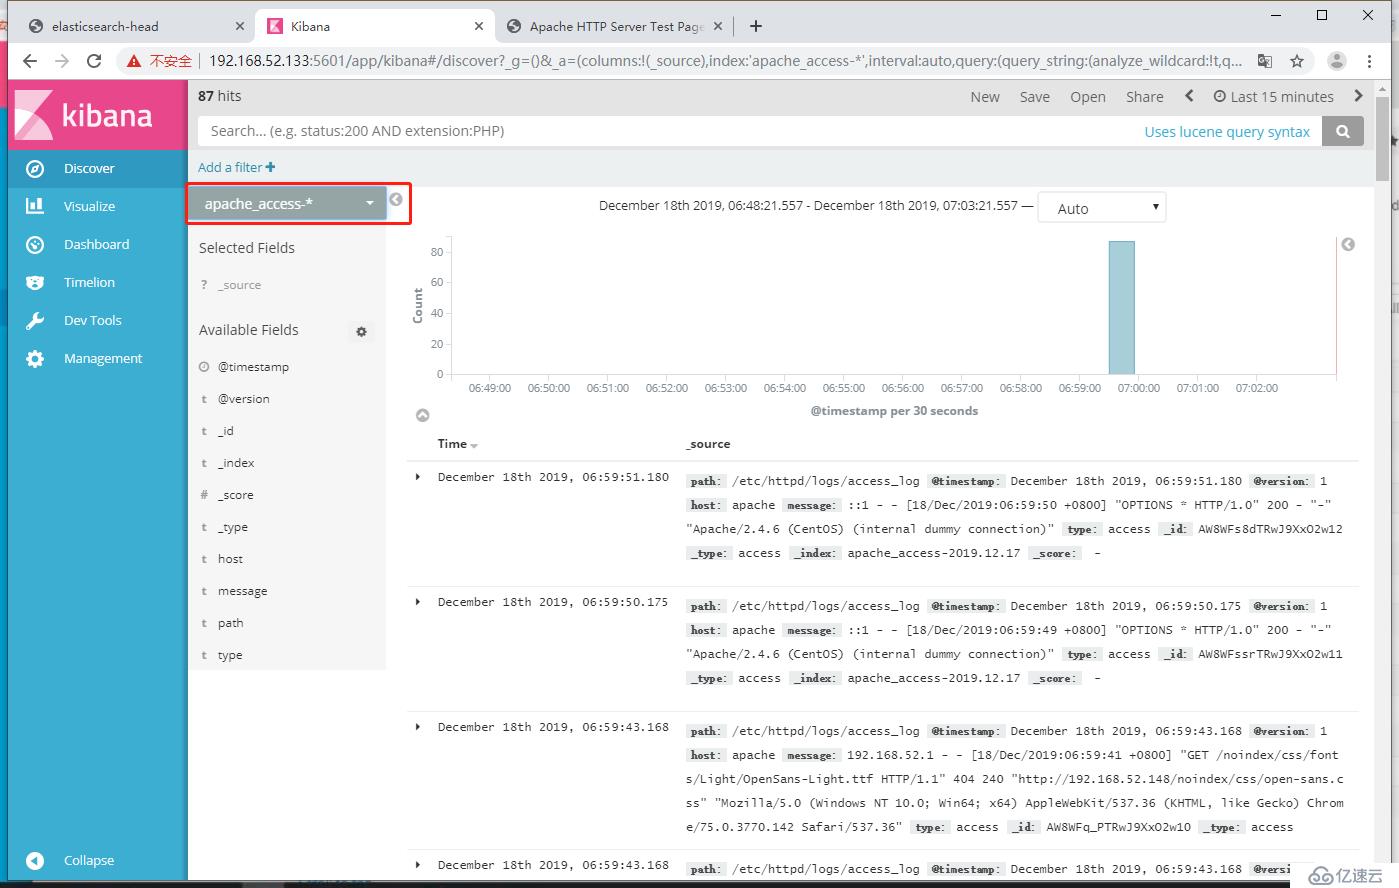Click Open in the top menu
The image size is (1399, 888).
coord(1088,97)
